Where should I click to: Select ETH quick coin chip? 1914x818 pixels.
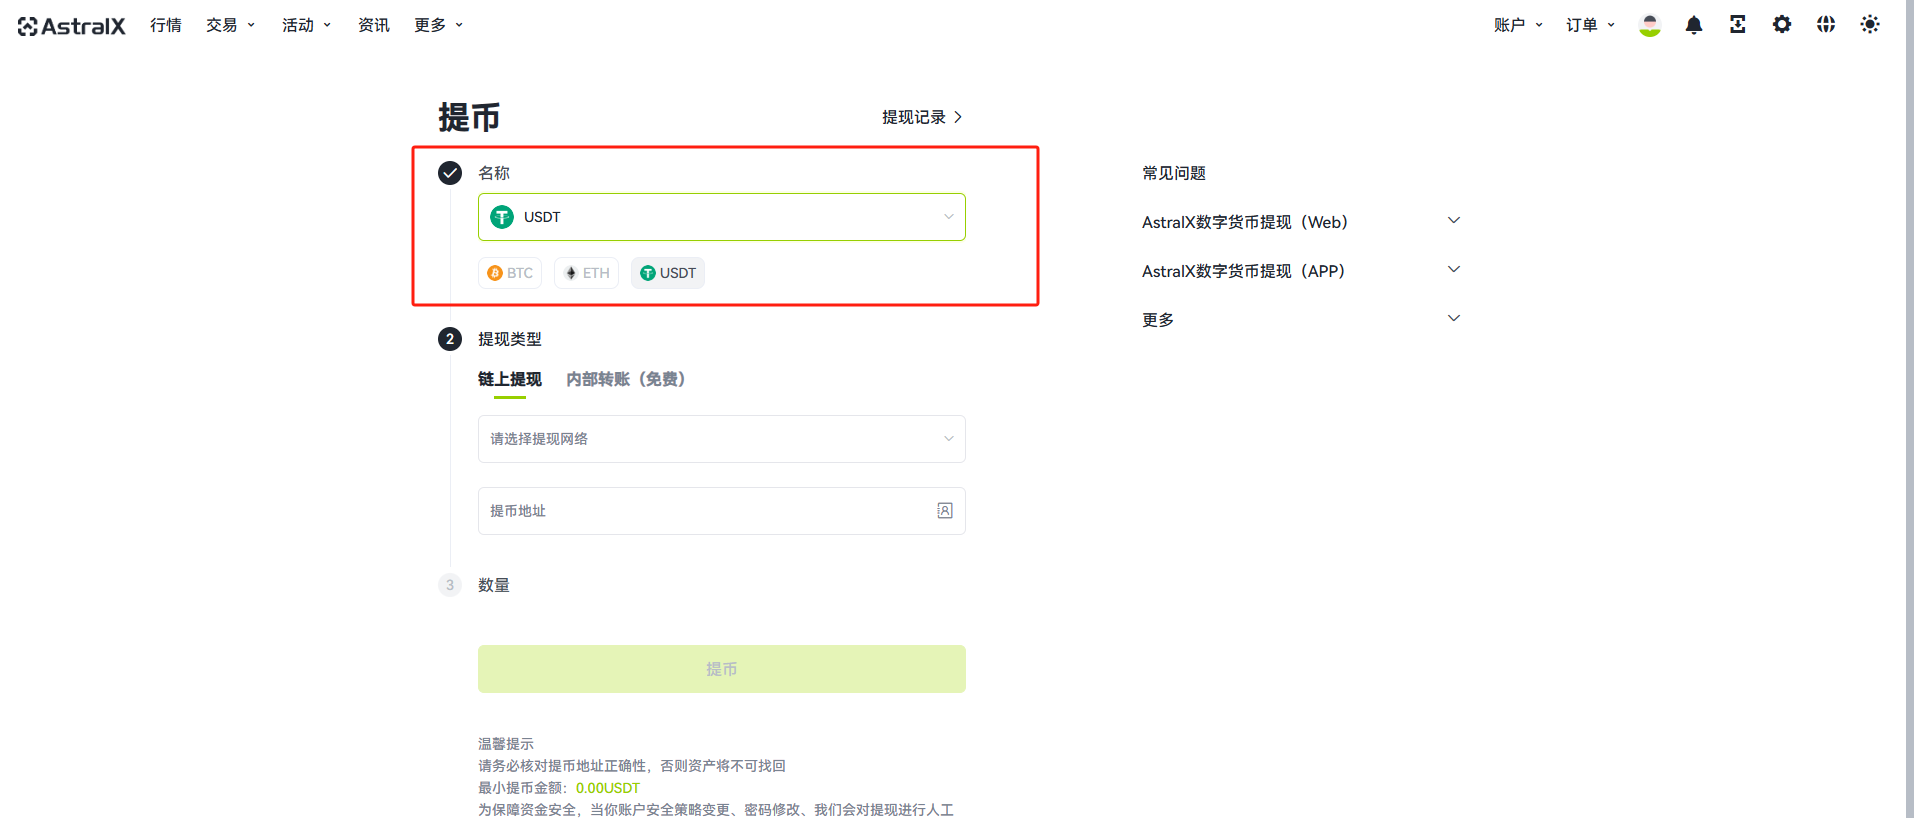coord(587,273)
